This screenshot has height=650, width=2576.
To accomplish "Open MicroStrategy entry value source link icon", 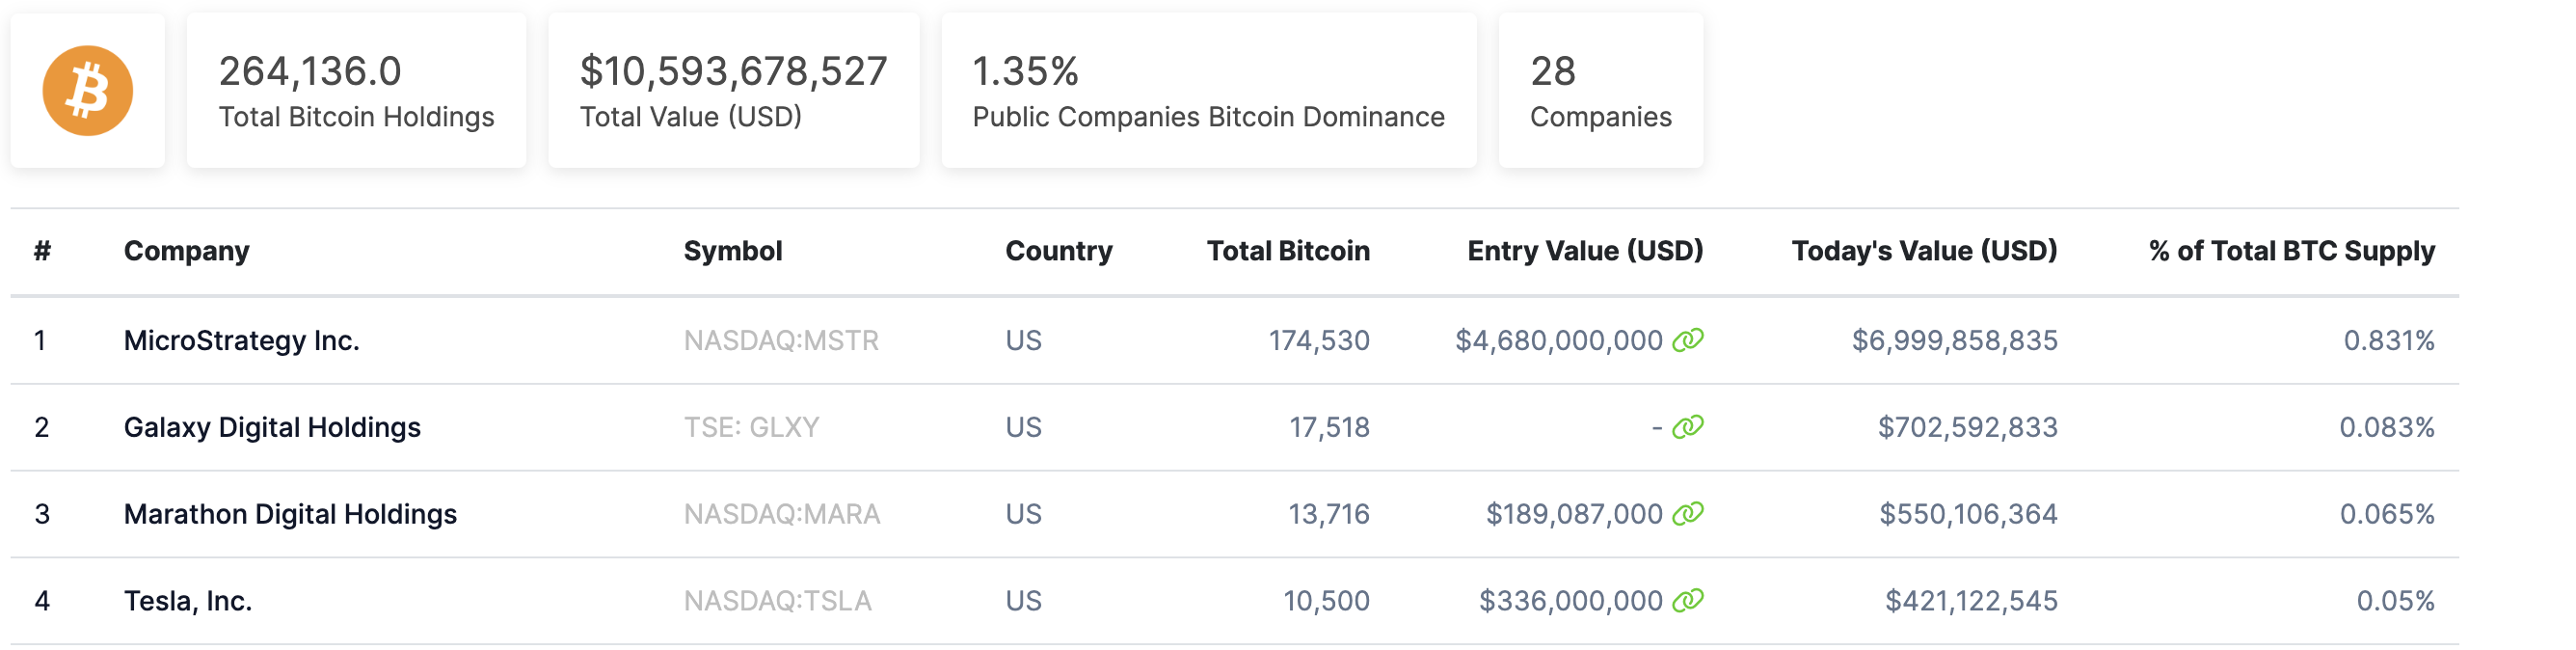I will coord(1688,340).
